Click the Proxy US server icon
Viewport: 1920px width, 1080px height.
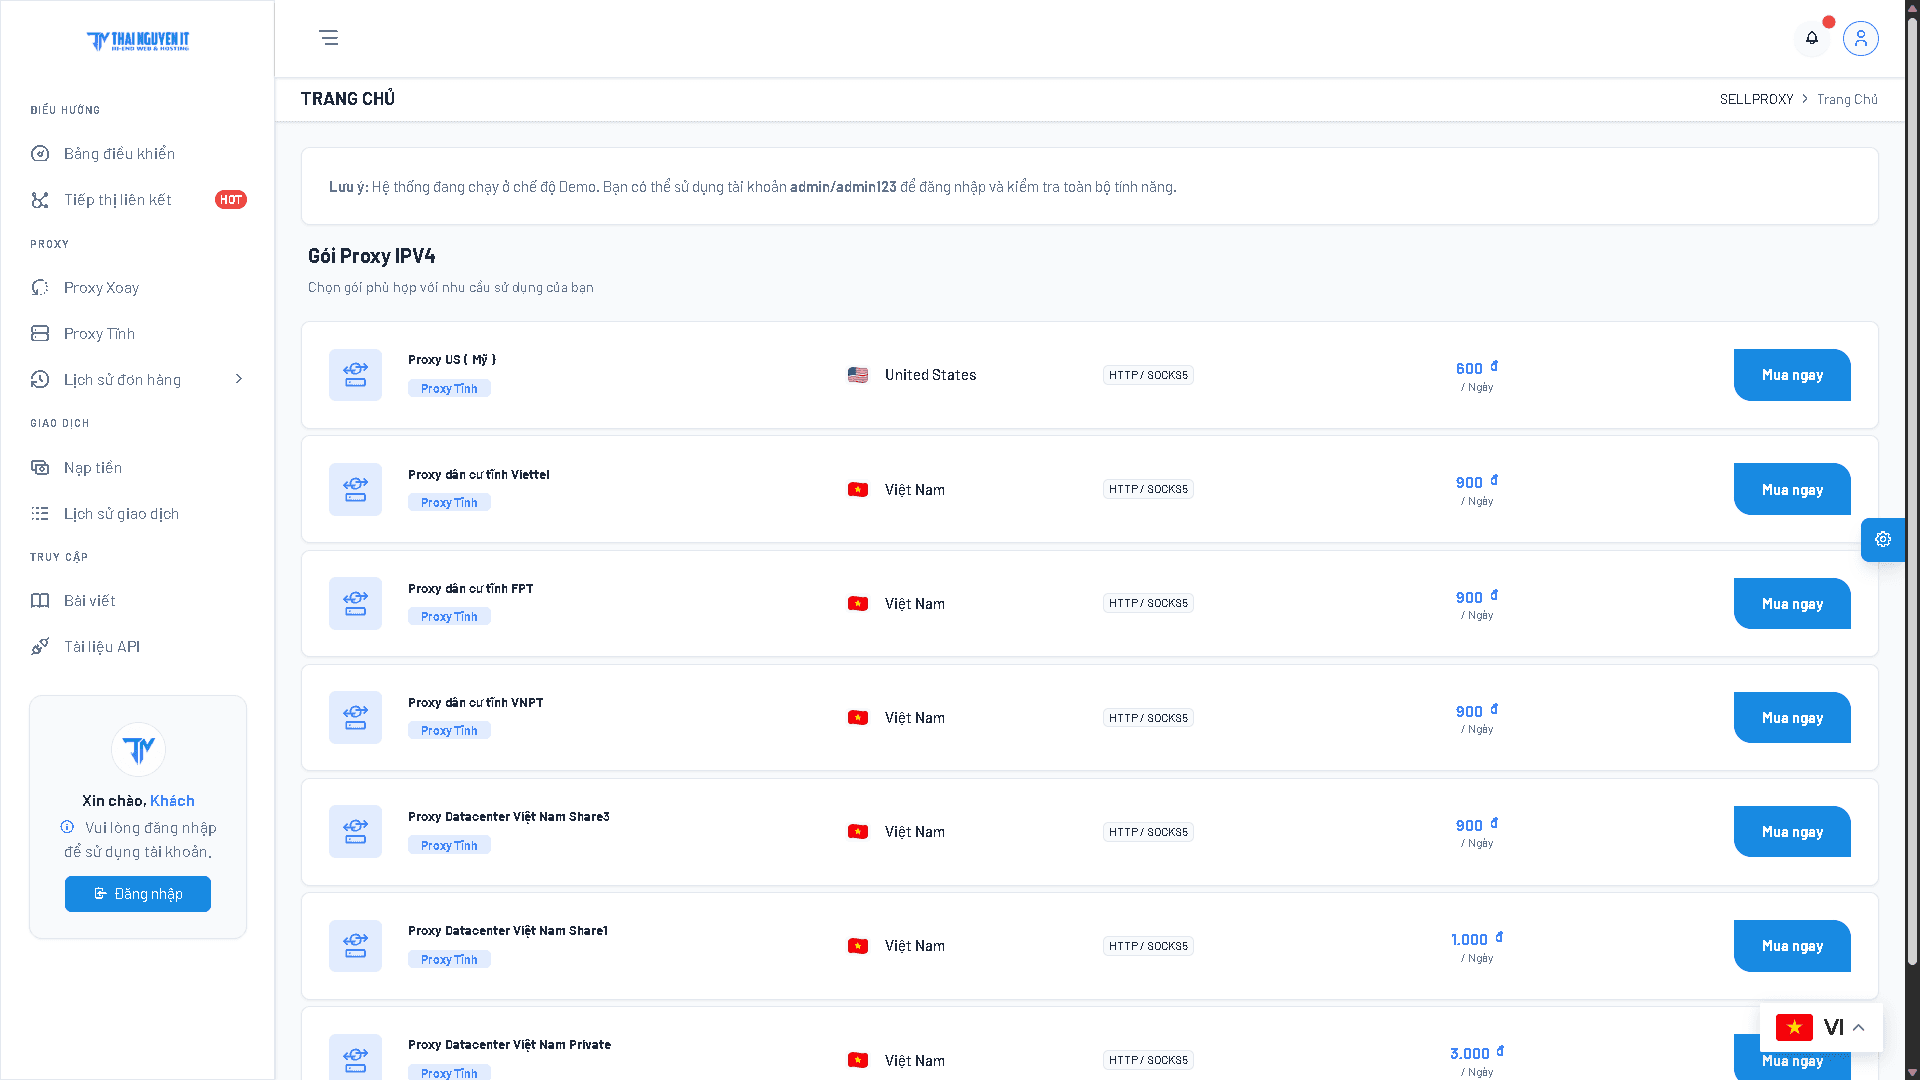(355, 375)
